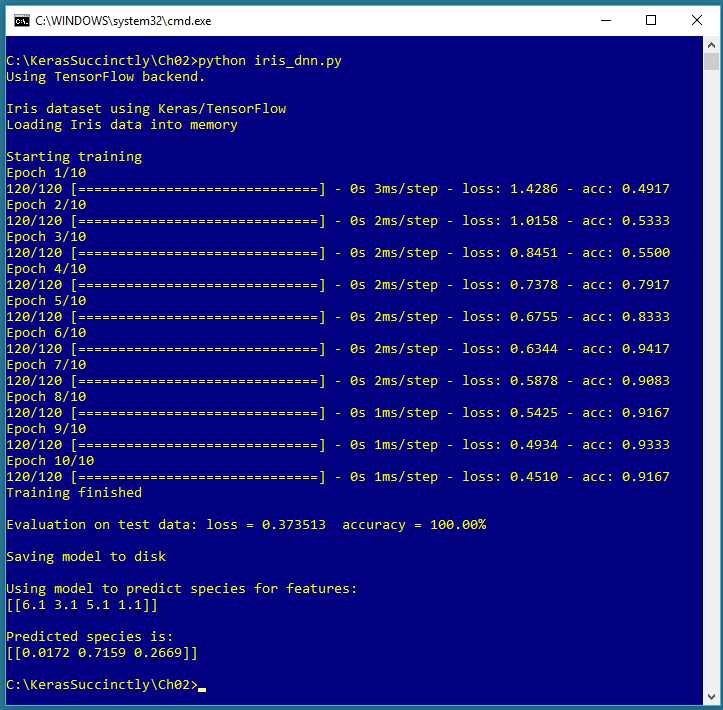Image resolution: width=723 pixels, height=710 pixels.
Task: Click the features array [[6.1 3.1 5.1 1.1]]
Action: 82,605
